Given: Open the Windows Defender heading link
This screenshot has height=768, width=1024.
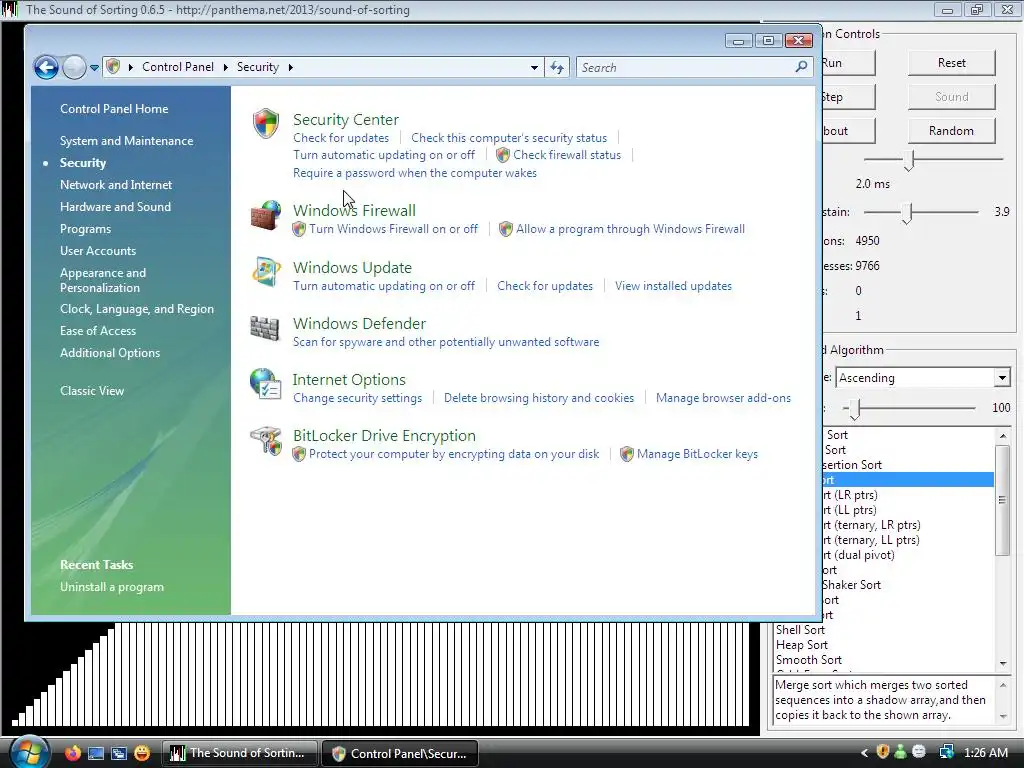Looking at the screenshot, I should (359, 323).
